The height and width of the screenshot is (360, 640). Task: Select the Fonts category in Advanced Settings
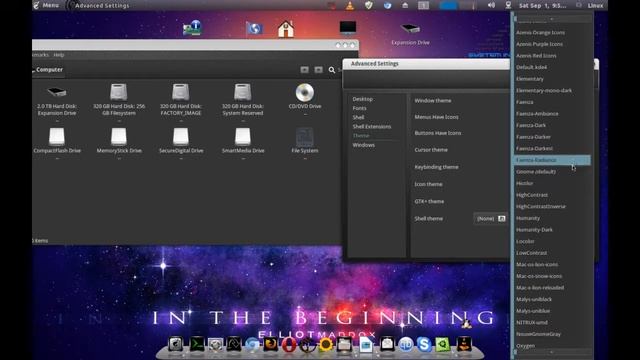point(359,108)
